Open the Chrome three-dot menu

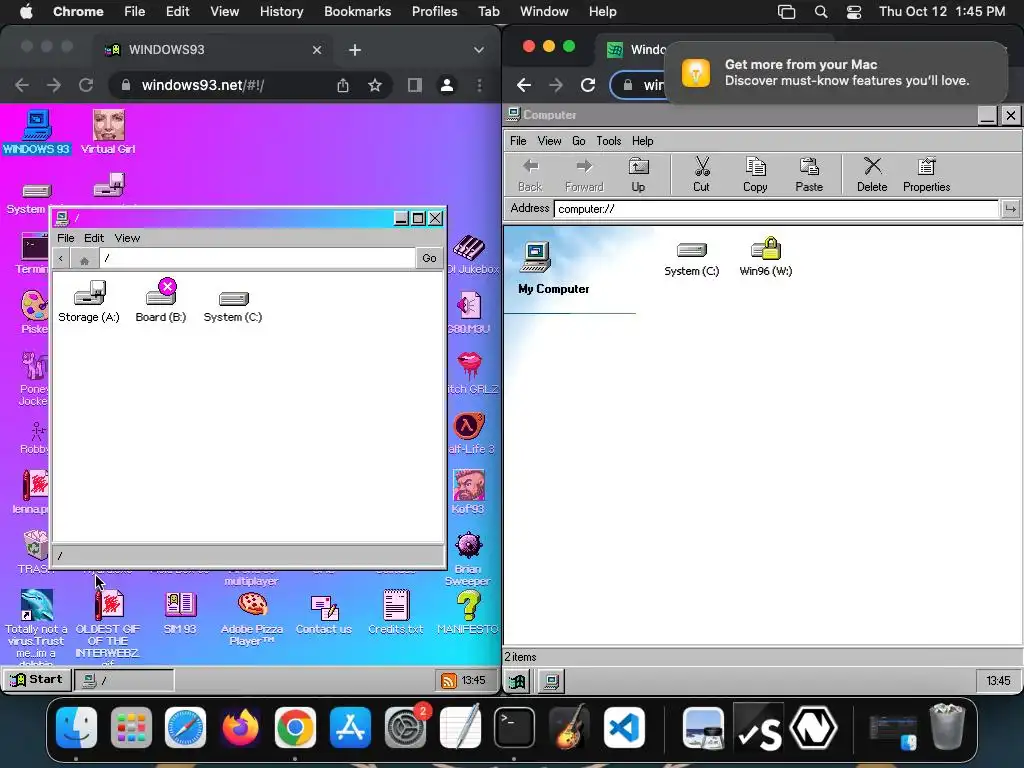pos(480,85)
